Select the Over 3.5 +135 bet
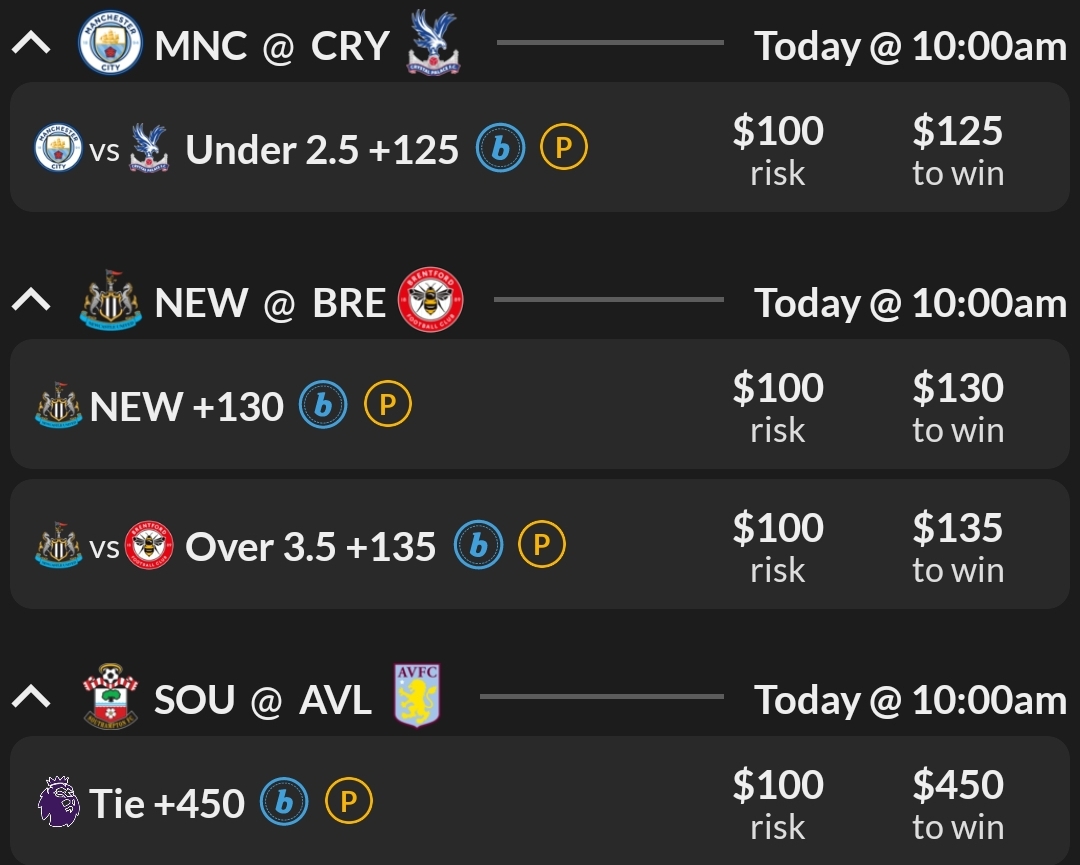Image resolution: width=1080 pixels, height=865 pixels. (310, 547)
